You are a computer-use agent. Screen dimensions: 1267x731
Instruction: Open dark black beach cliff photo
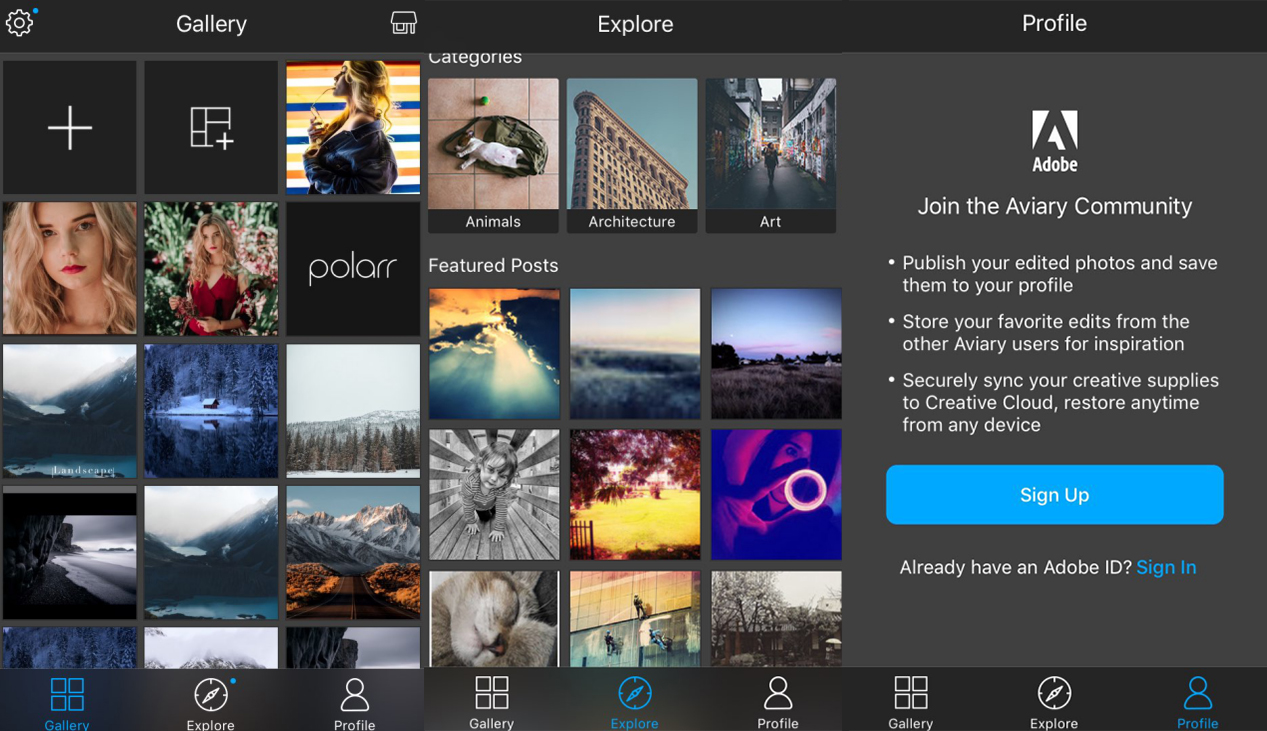coord(70,553)
